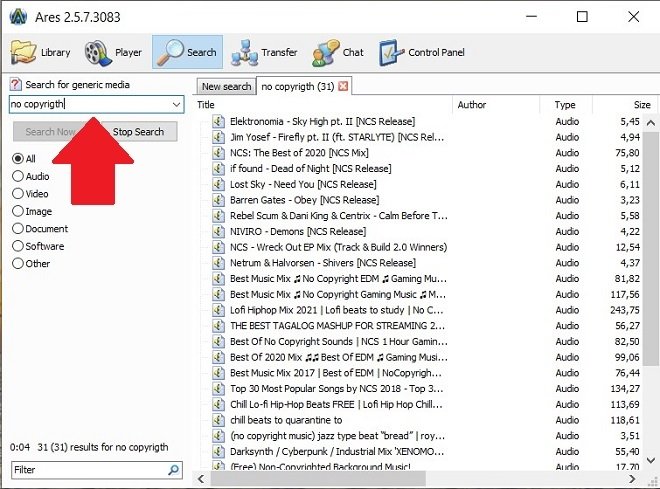This screenshot has width=660, height=489.
Task: Open the Transfer section
Action: pos(264,53)
